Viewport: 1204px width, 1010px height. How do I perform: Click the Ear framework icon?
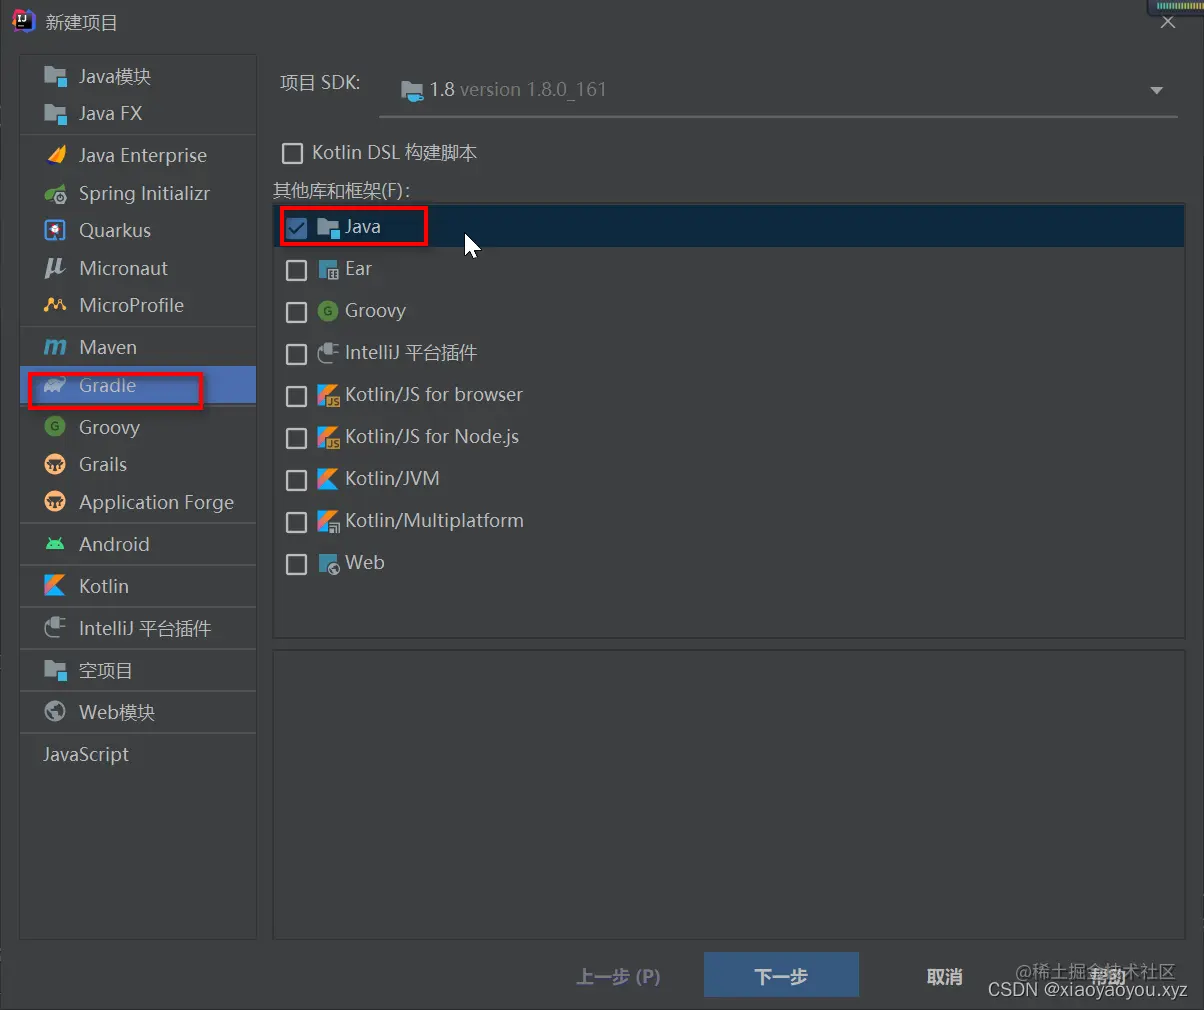tap(328, 270)
